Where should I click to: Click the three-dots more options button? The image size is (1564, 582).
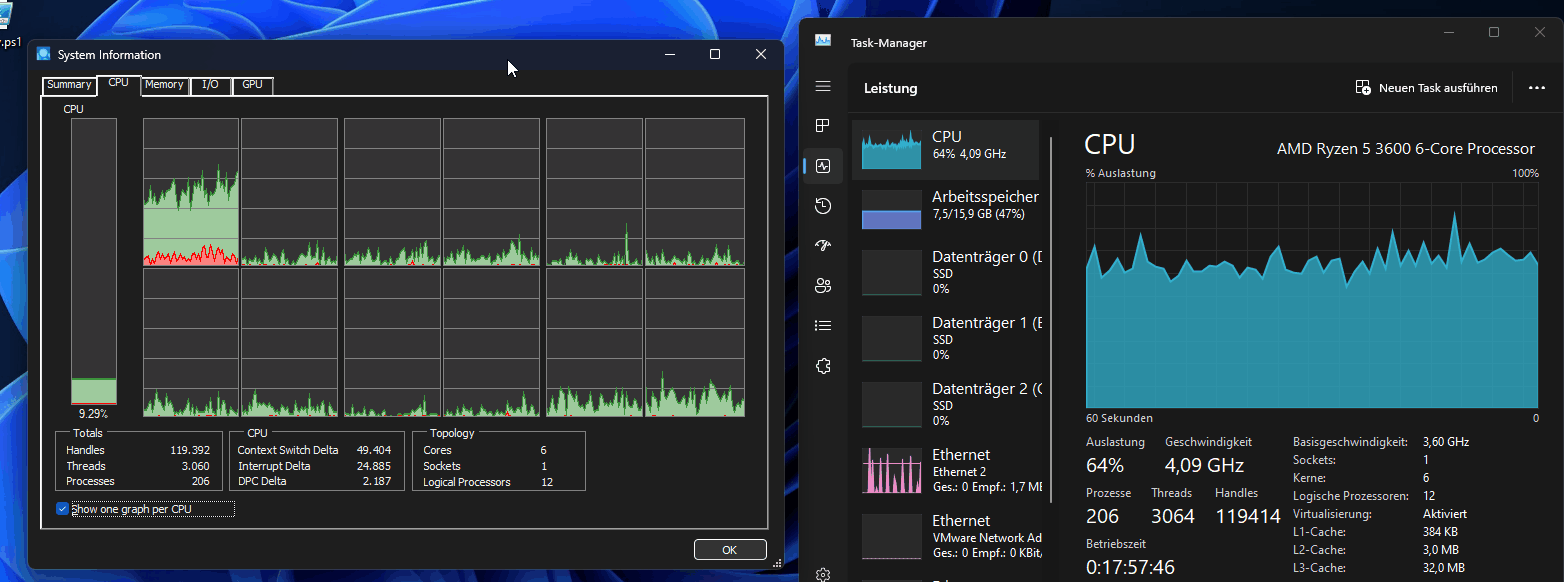click(x=1537, y=88)
